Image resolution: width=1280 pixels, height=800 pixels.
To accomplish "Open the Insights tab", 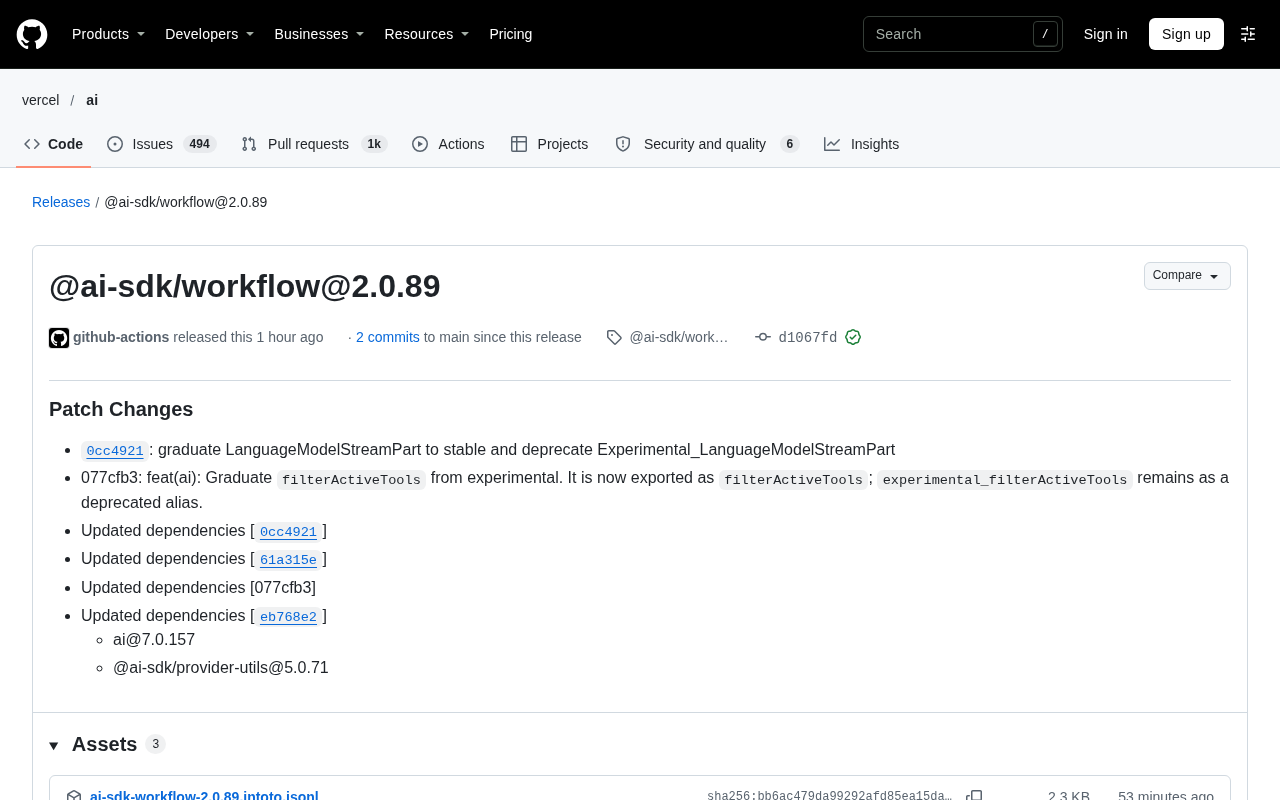I will point(861,144).
